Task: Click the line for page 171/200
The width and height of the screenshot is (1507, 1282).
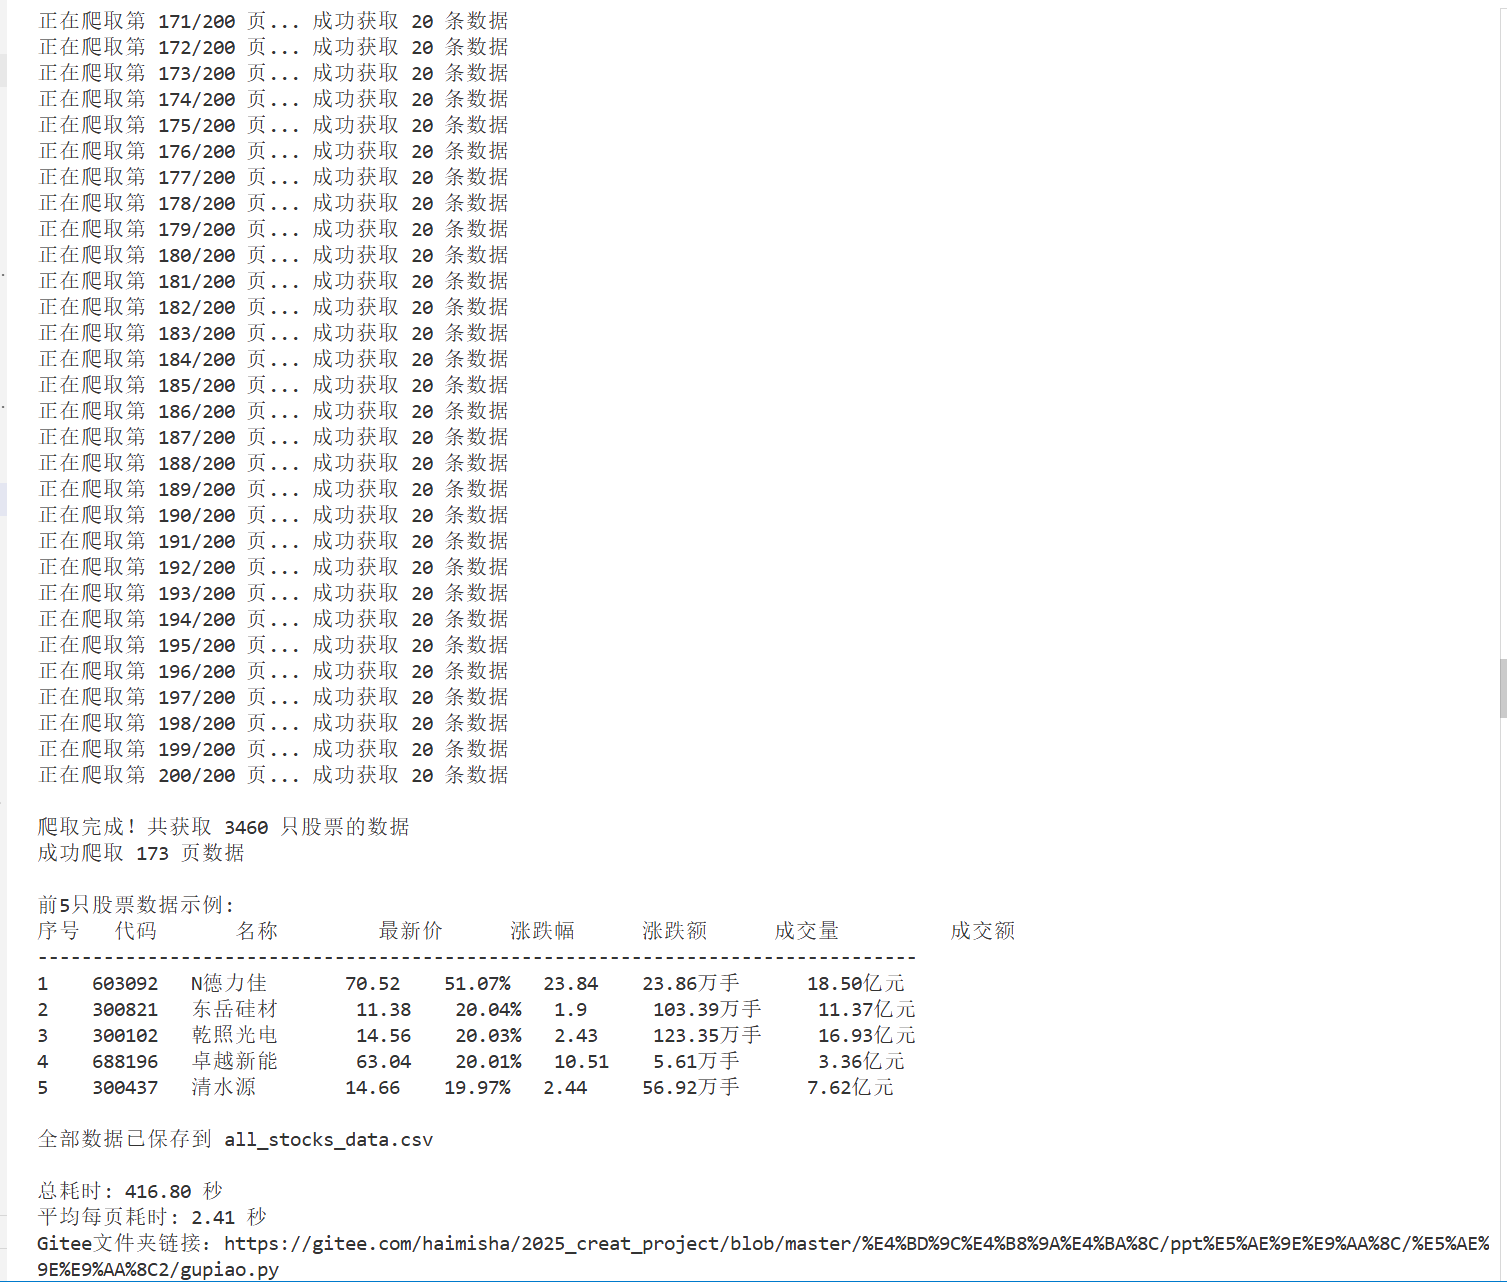Action: (273, 21)
